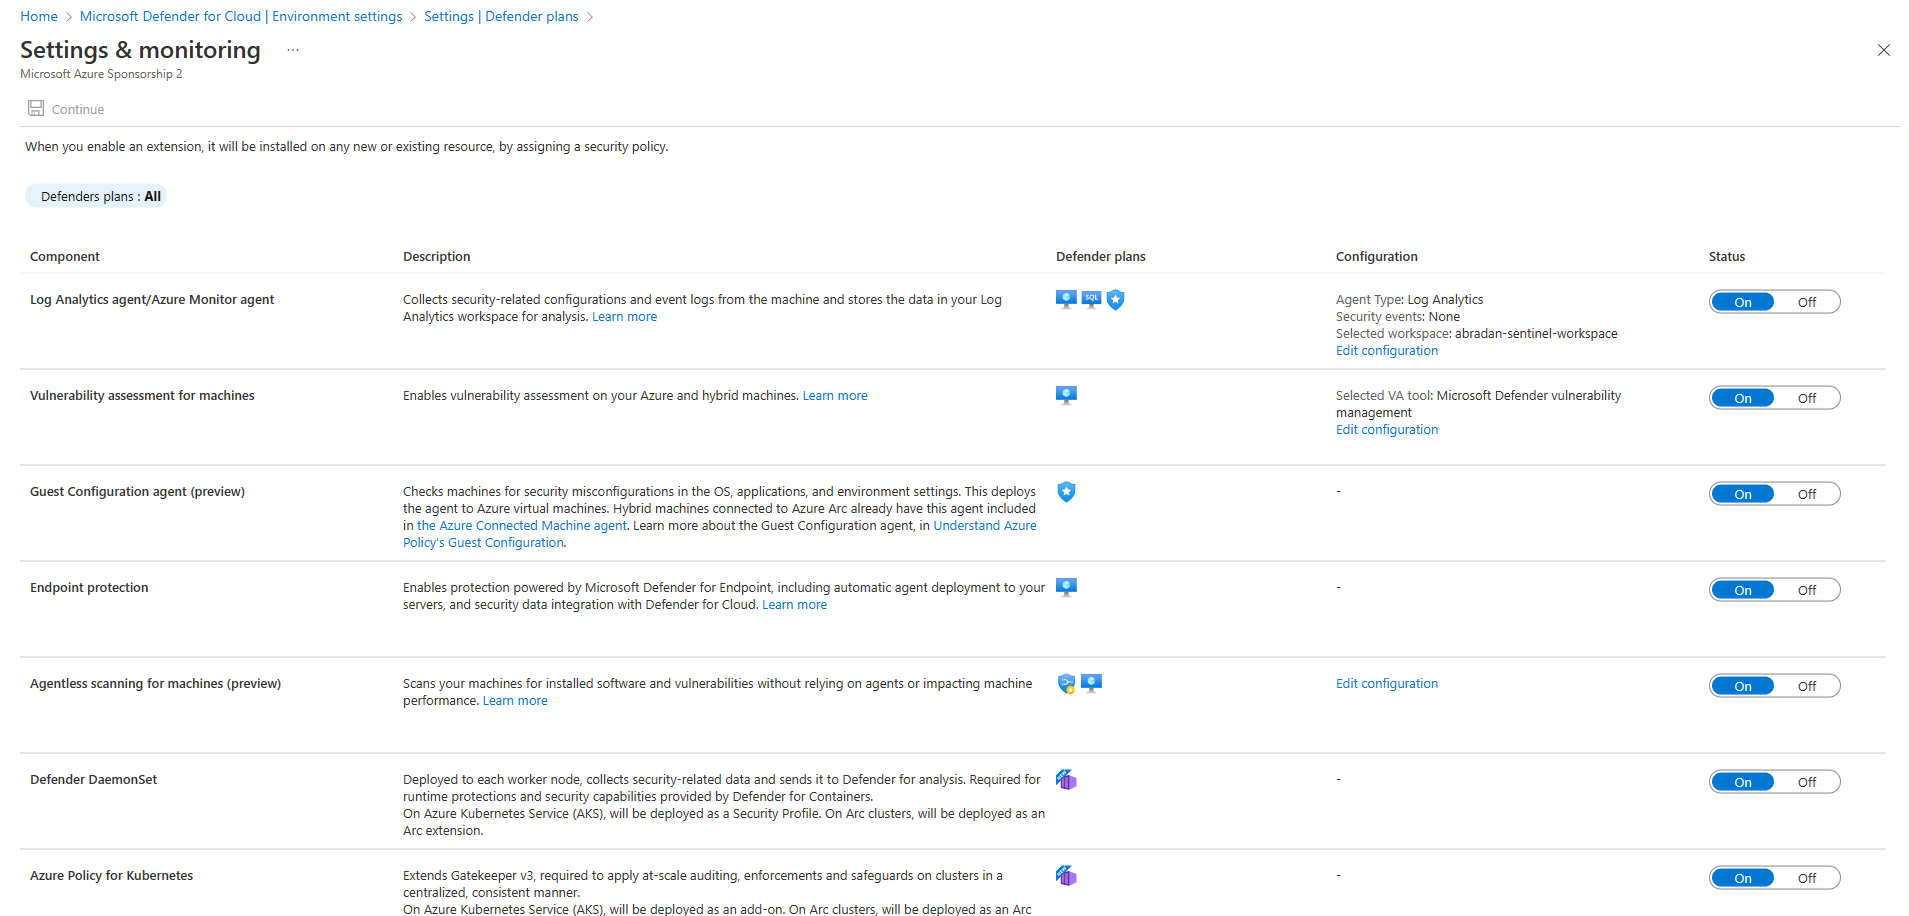
Task: Navigate to Settings | Defender plans breadcrumb
Action: pyautogui.click(x=501, y=16)
